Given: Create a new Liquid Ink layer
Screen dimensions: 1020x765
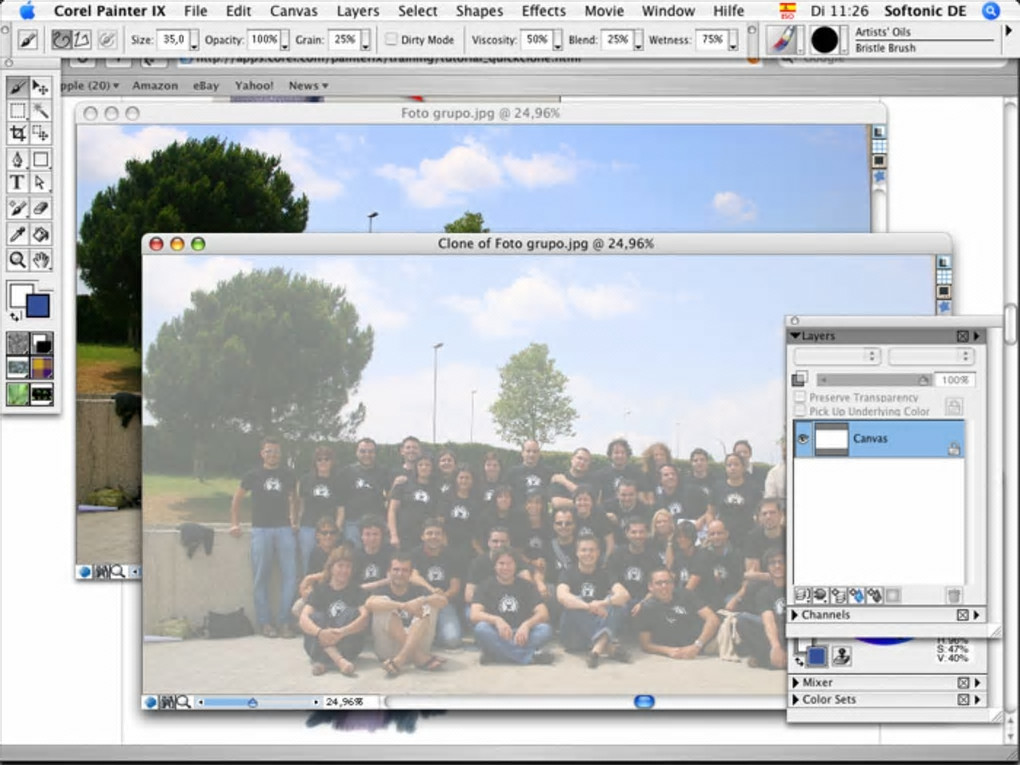Looking at the screenshot, I should (874, 595).
